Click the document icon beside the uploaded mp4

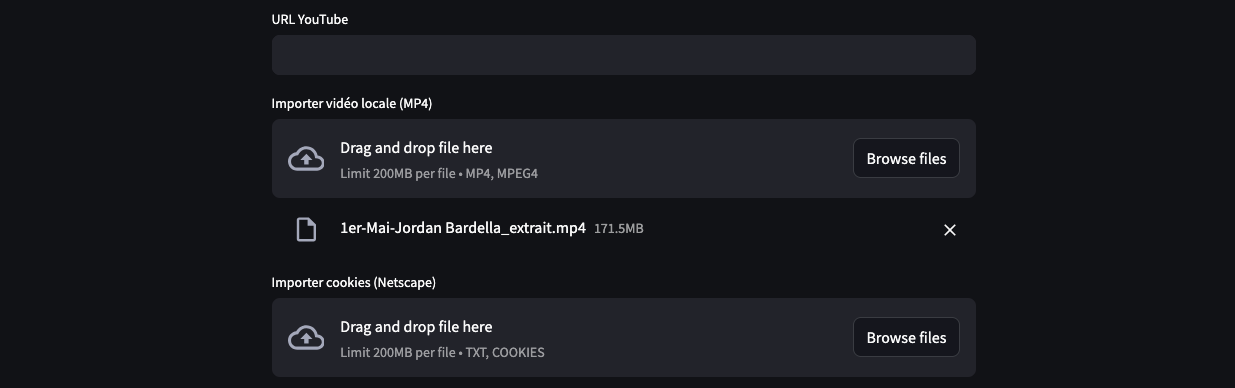306,229
